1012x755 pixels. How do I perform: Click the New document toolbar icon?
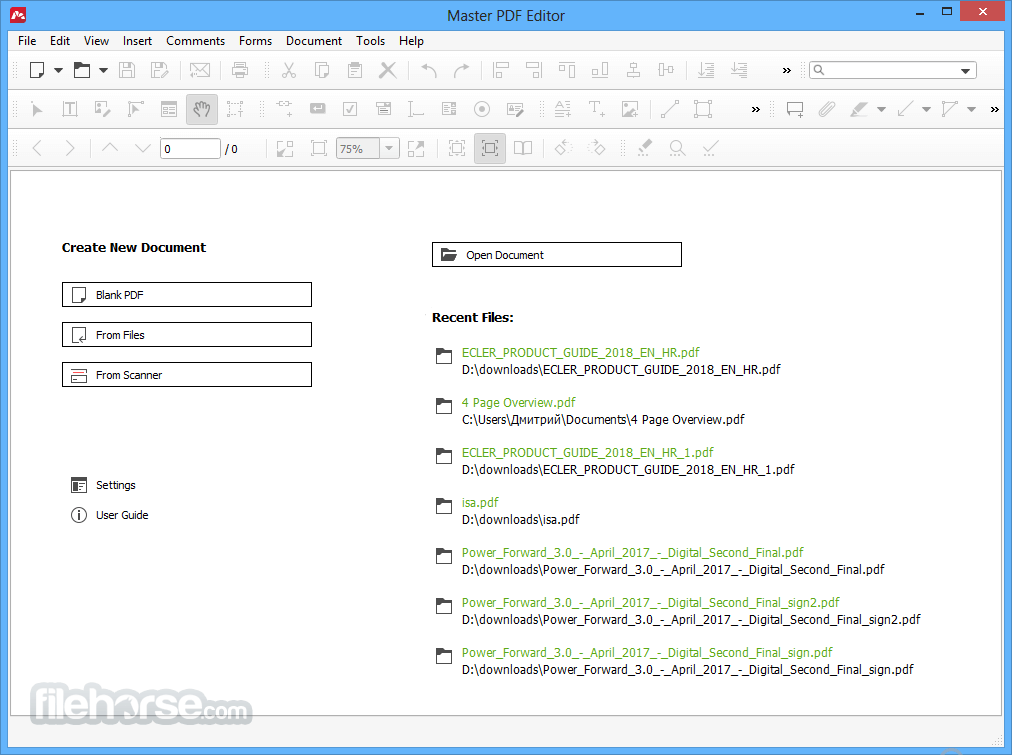tap(37, 70)
